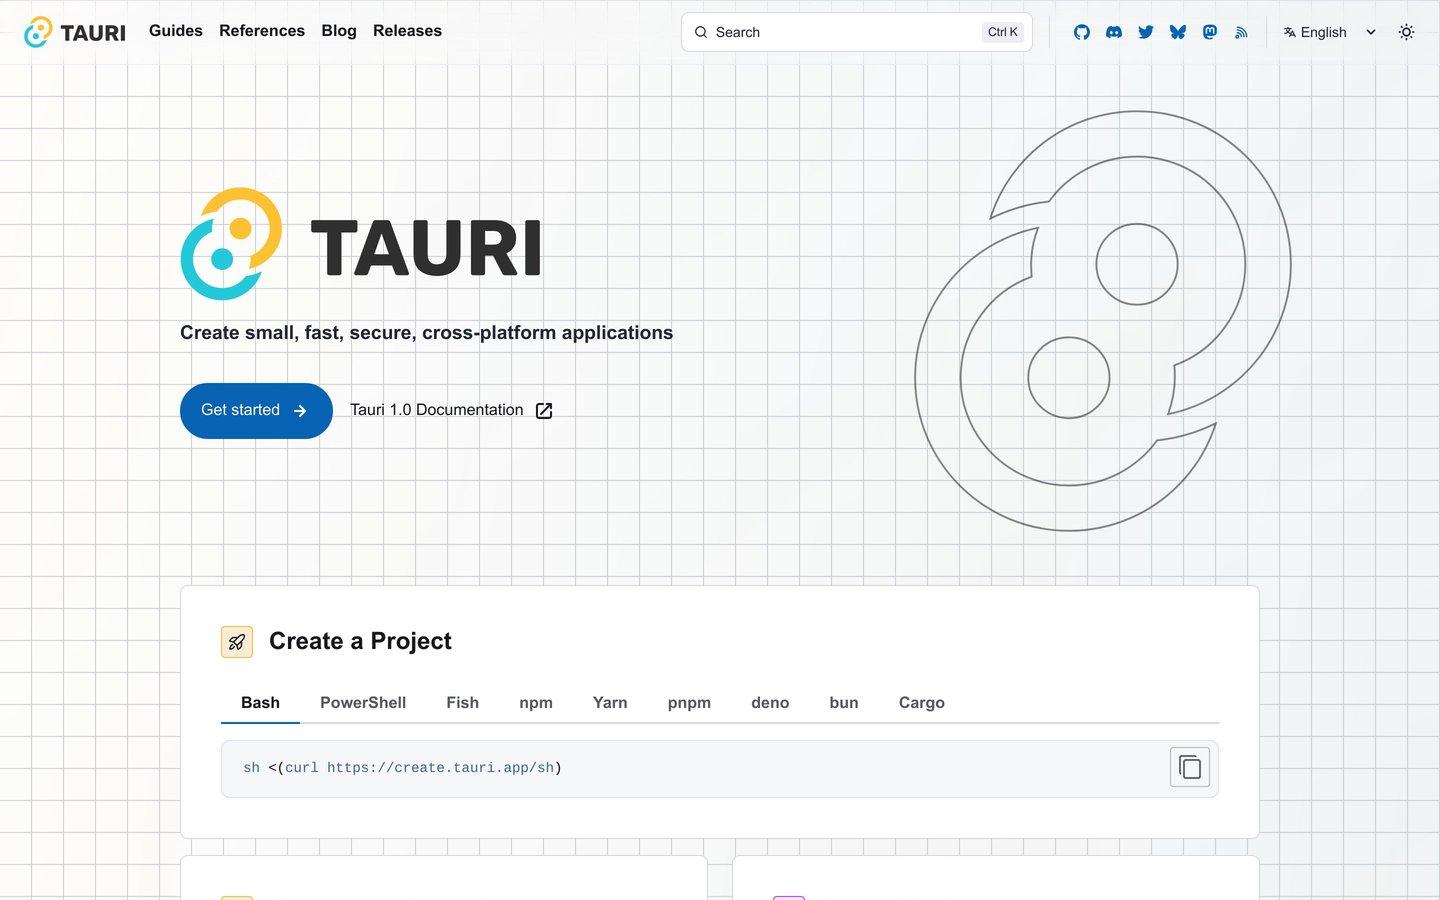The height and width of the screenshot is (900, 1440).
Task: Switch to the bun tab
Action: (x=844, y=703)
